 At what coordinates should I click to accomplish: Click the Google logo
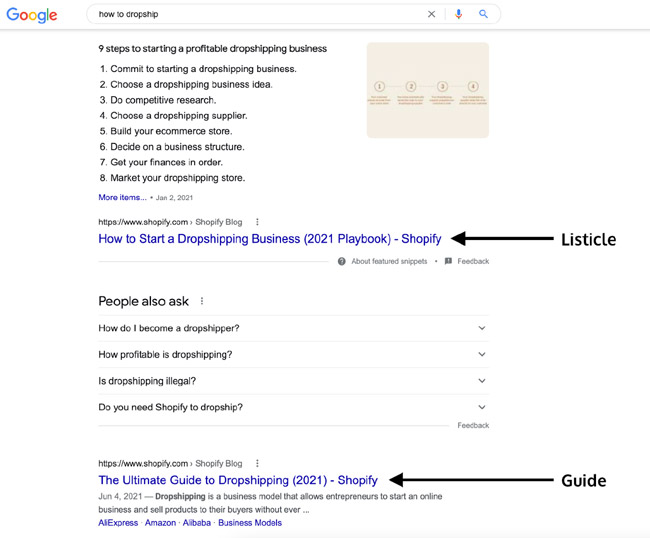(x=32, y=15)
